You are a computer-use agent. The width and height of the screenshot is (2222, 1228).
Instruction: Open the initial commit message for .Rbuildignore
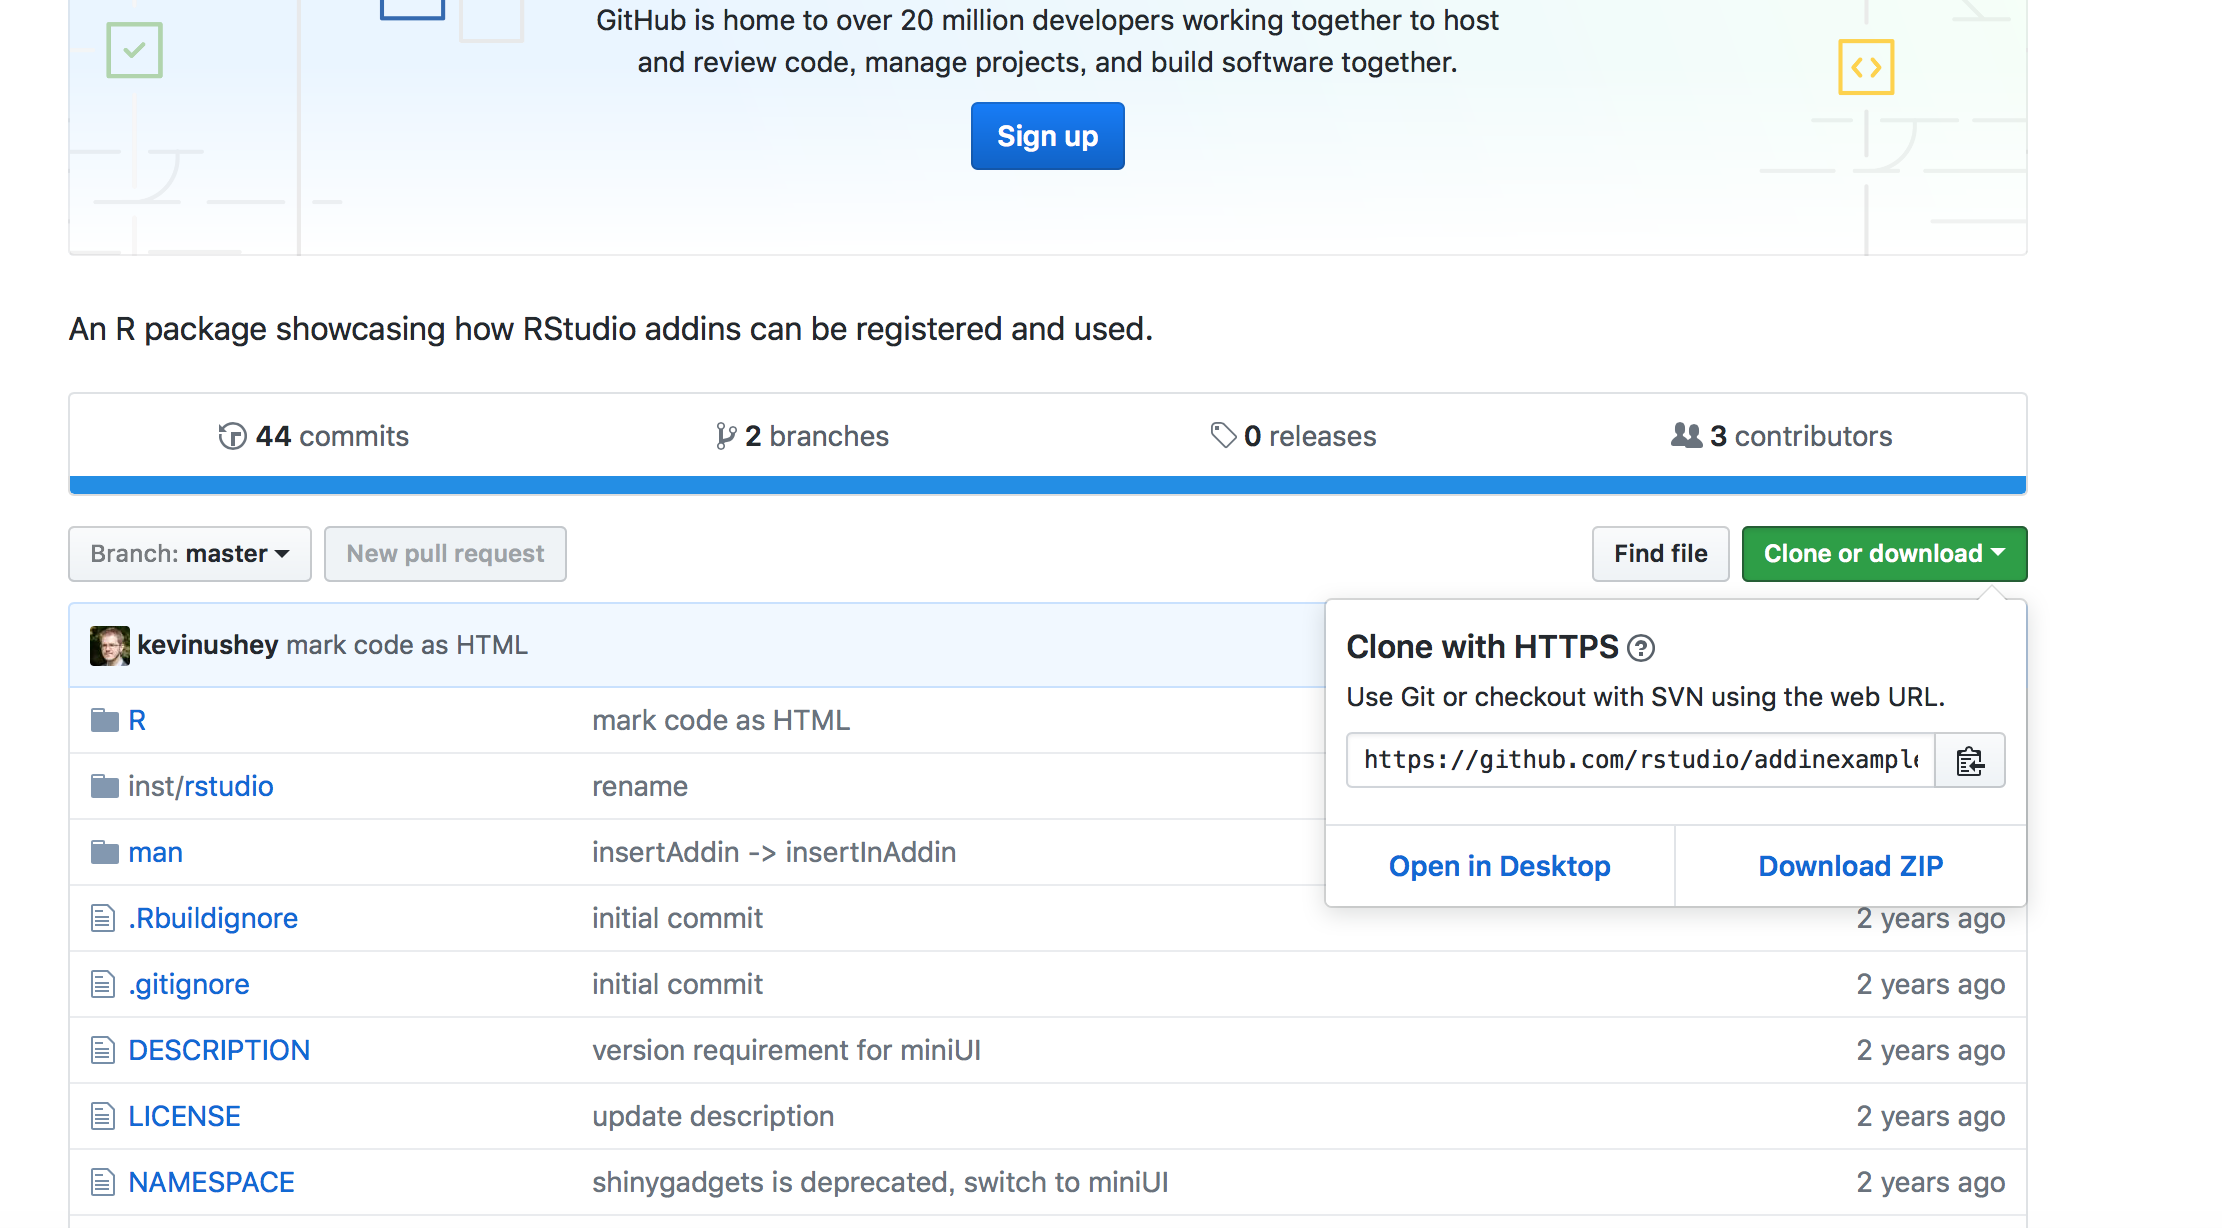[x=677, y=918]
